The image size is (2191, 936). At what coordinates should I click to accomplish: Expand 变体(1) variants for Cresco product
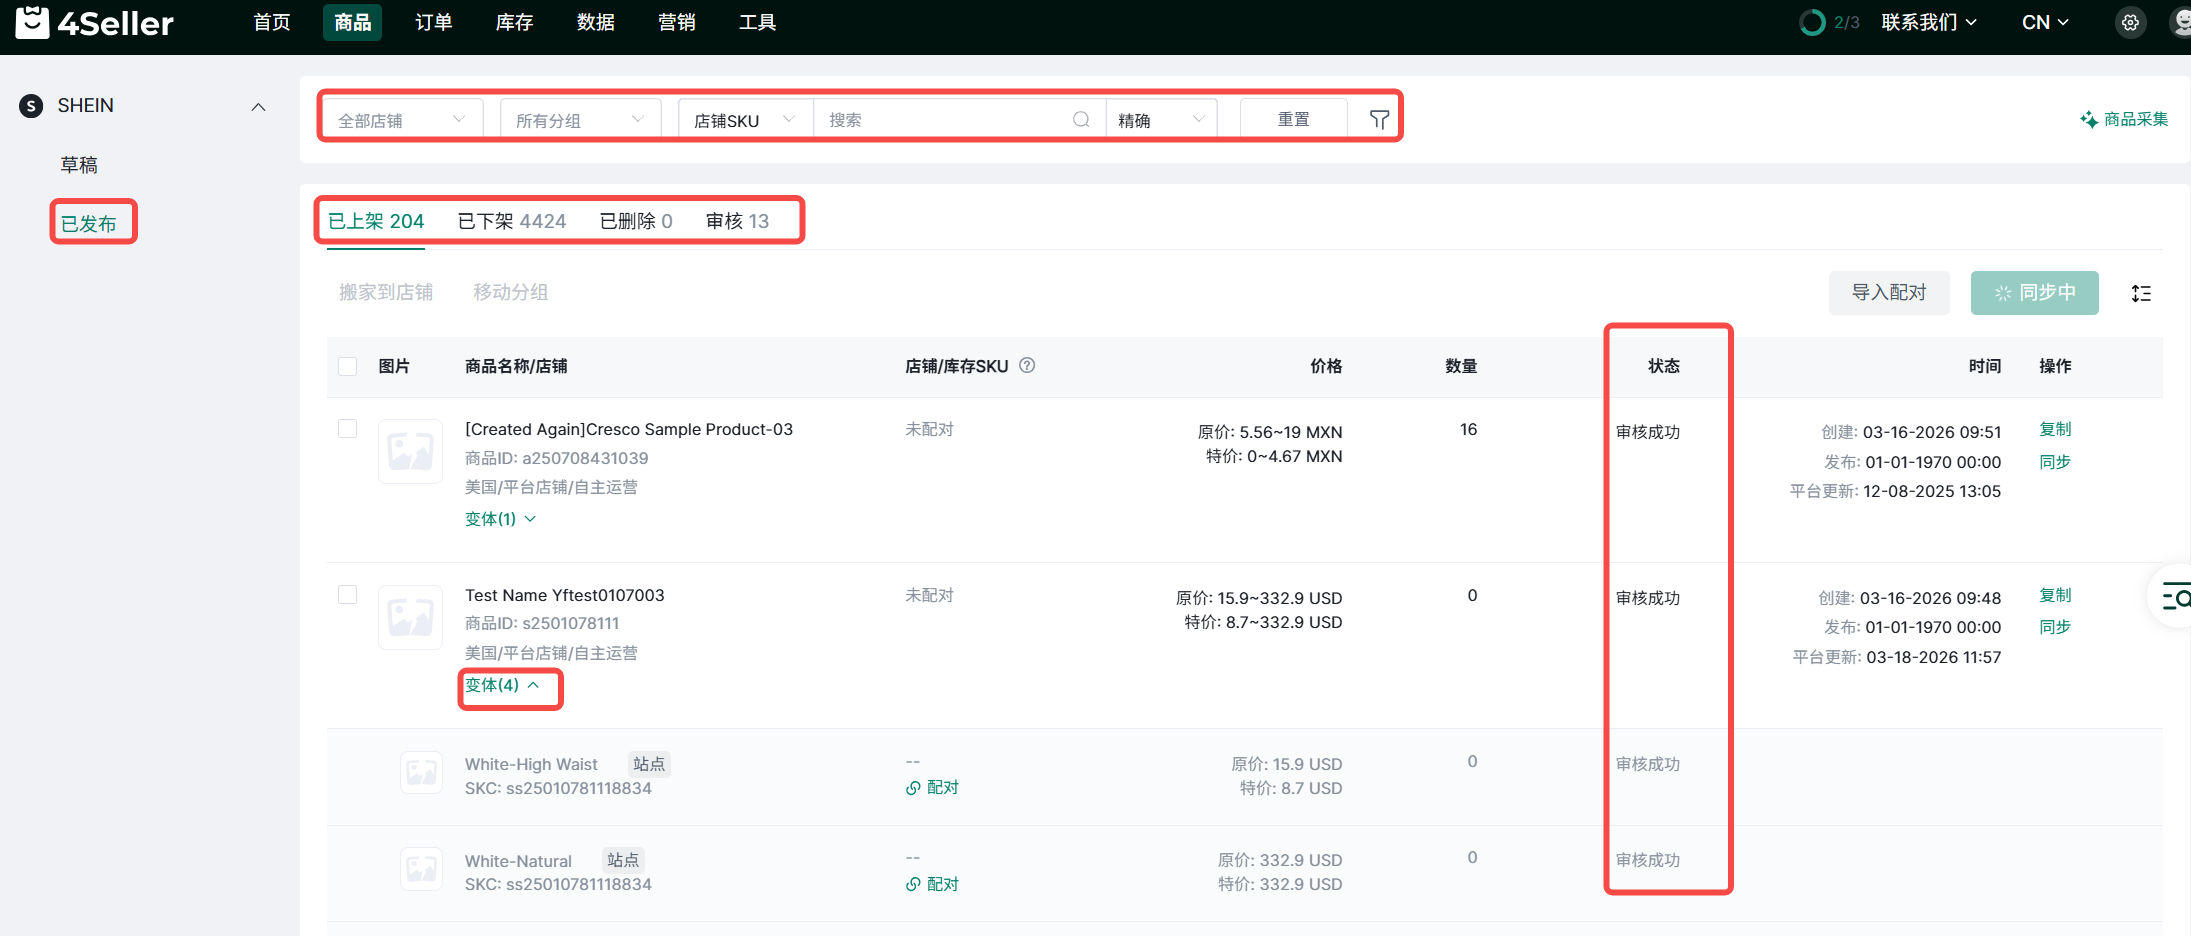click(x=500, y=519)
